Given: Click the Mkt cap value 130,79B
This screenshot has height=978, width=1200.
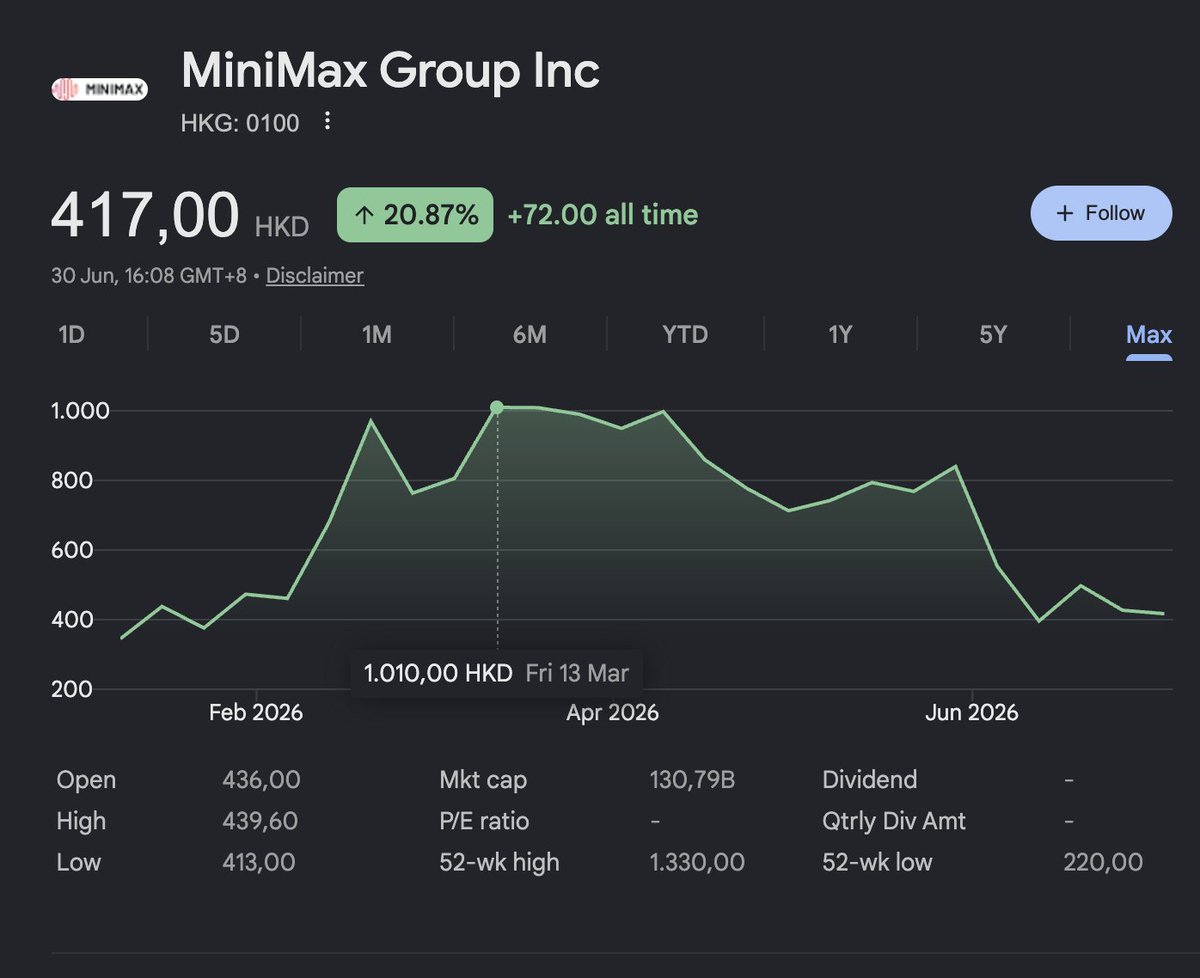Looking at the screenshot, I should pos(692,780).
